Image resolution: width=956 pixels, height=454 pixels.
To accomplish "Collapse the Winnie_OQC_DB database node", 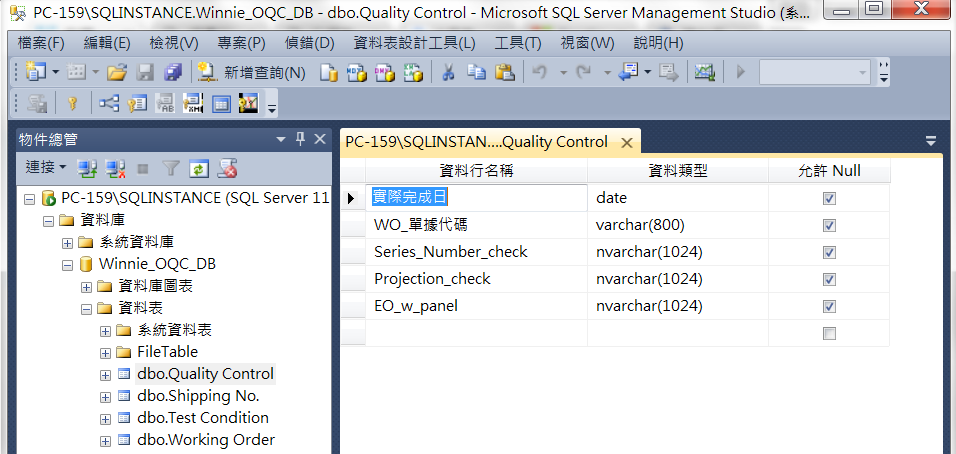I will click(x=67, y=265).
